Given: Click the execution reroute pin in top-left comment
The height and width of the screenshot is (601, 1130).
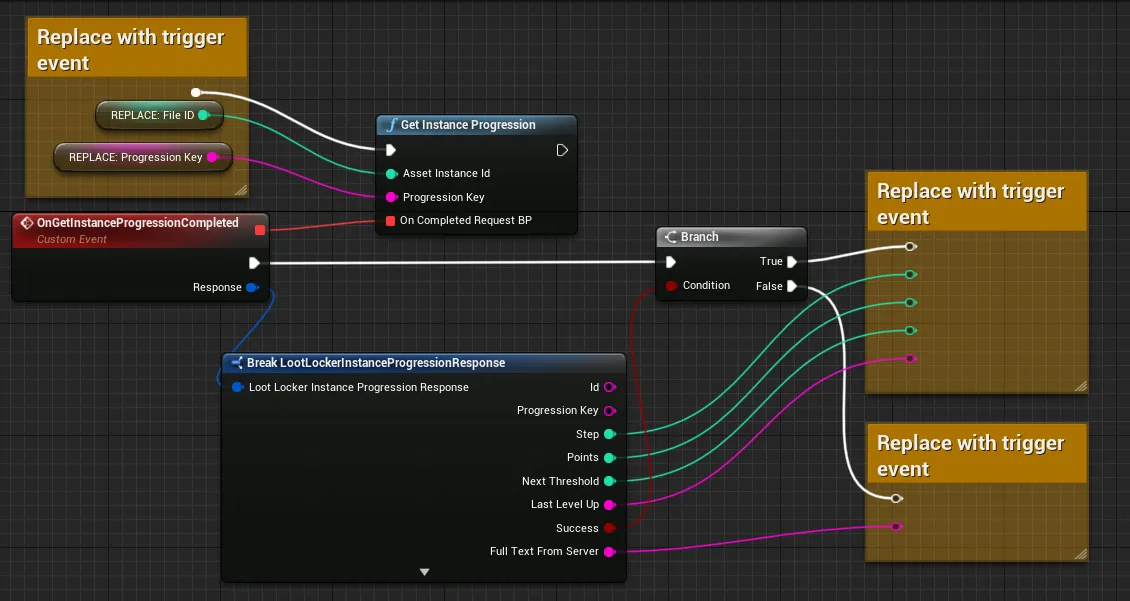Looking at the screenshot, I should point(195,92).
